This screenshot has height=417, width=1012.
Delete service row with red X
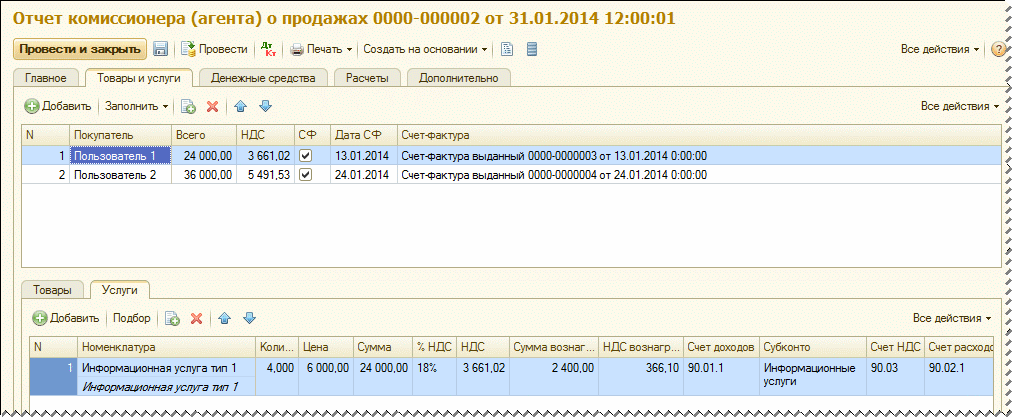point(196,318)
